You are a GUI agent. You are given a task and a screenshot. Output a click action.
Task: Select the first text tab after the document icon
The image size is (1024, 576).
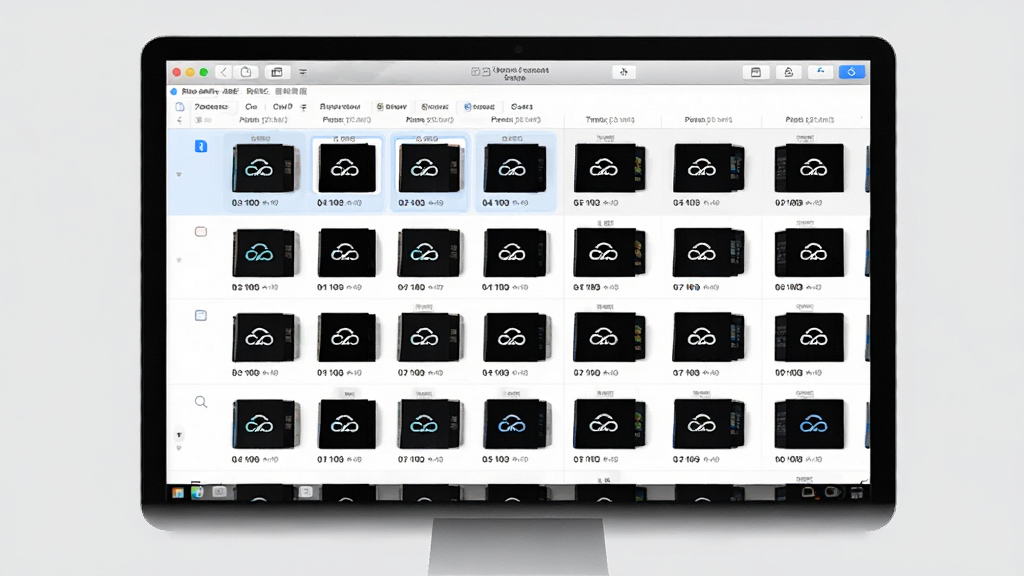(211, 106)
